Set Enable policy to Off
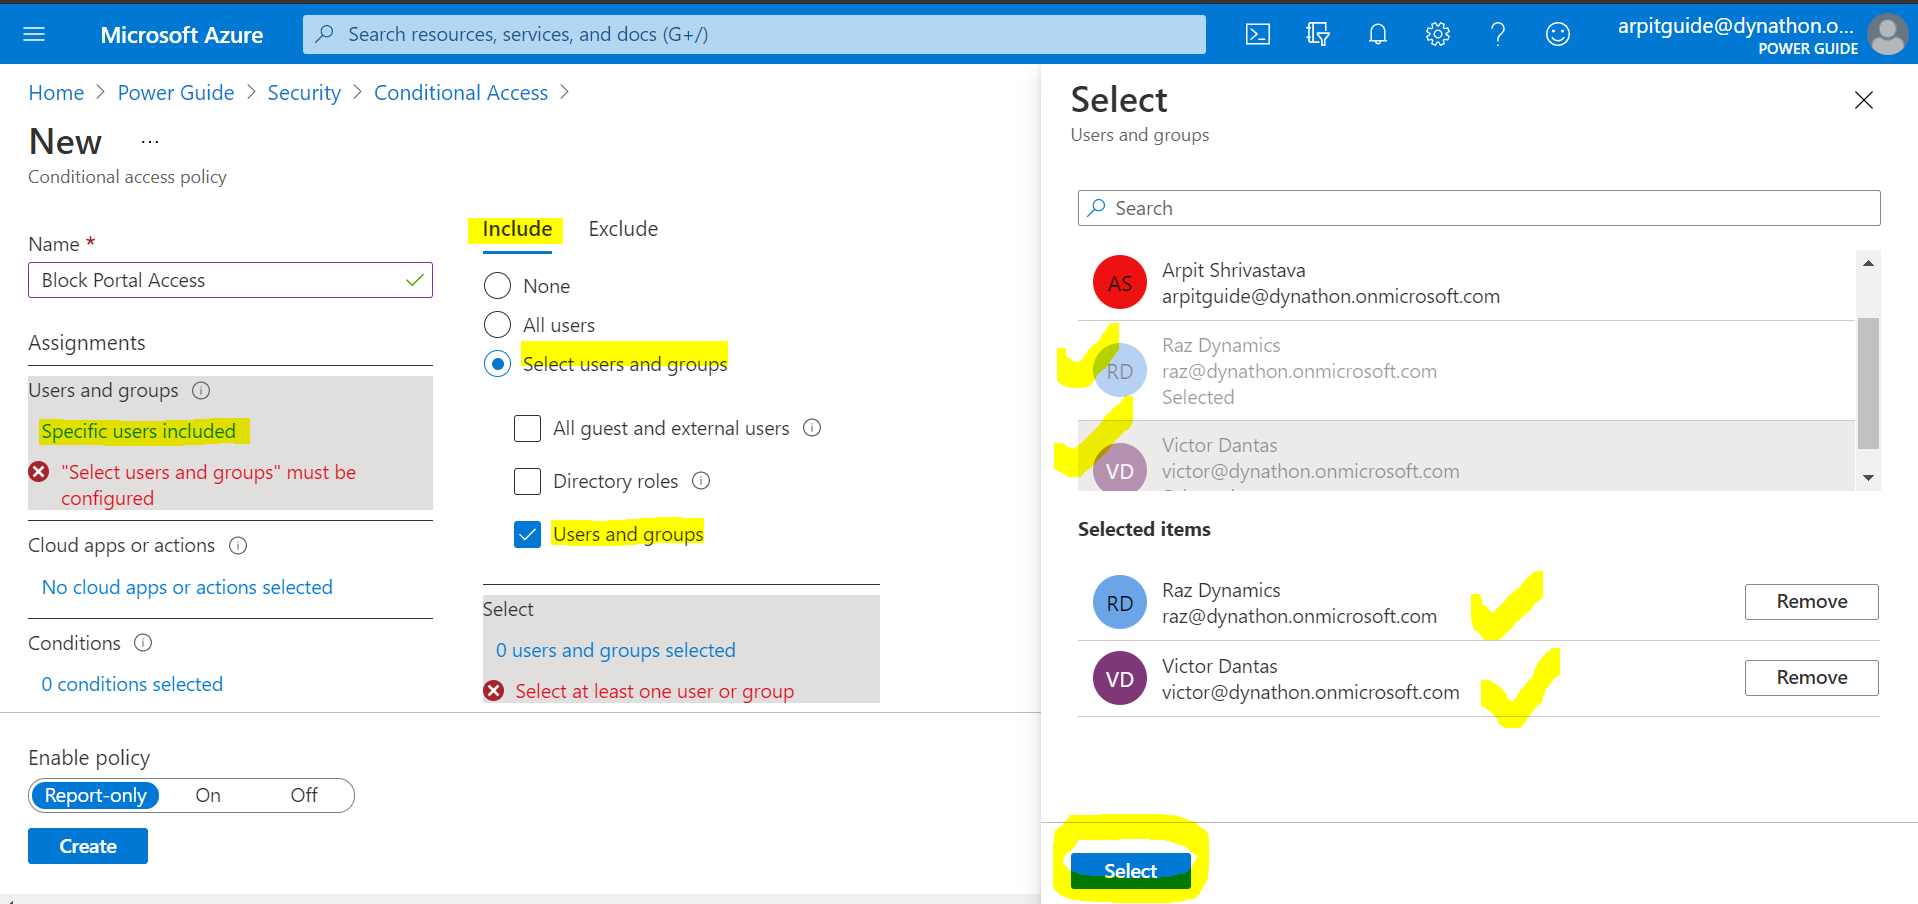Viewport: 1918px width, 904px height. pyautogui.click(x=304, y=795)
